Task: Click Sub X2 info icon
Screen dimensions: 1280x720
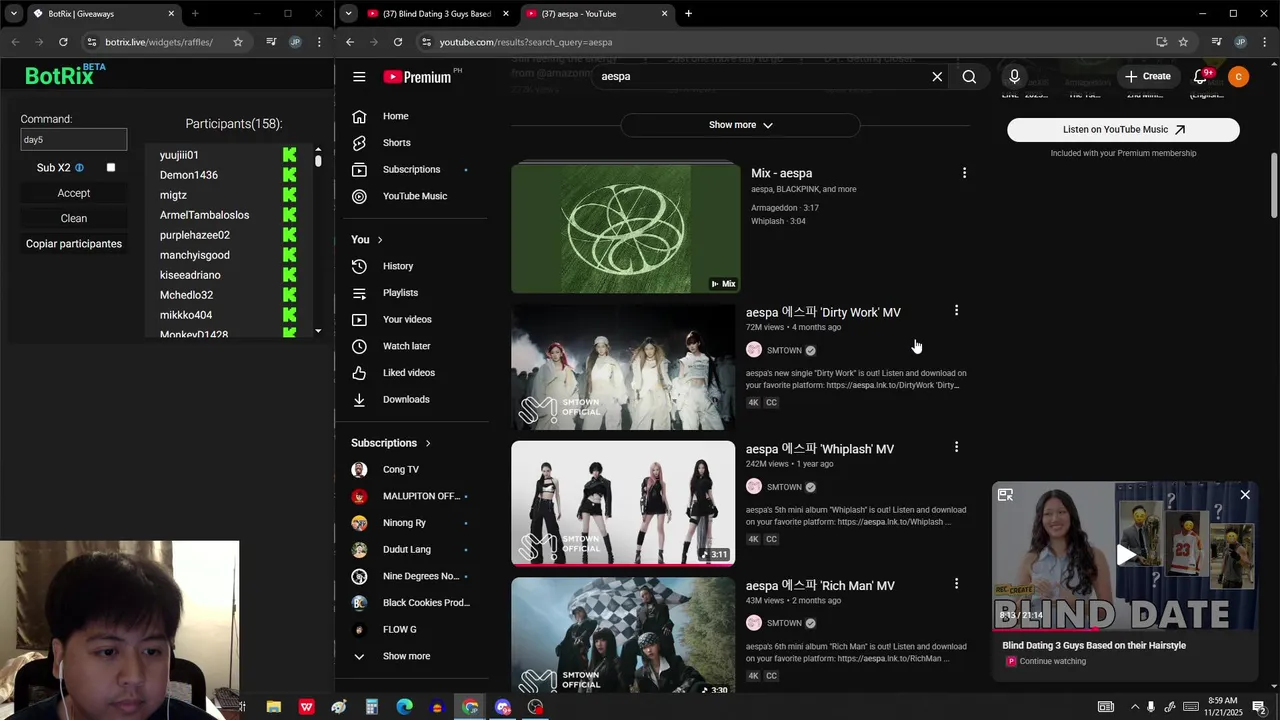Action: [79, 168]
